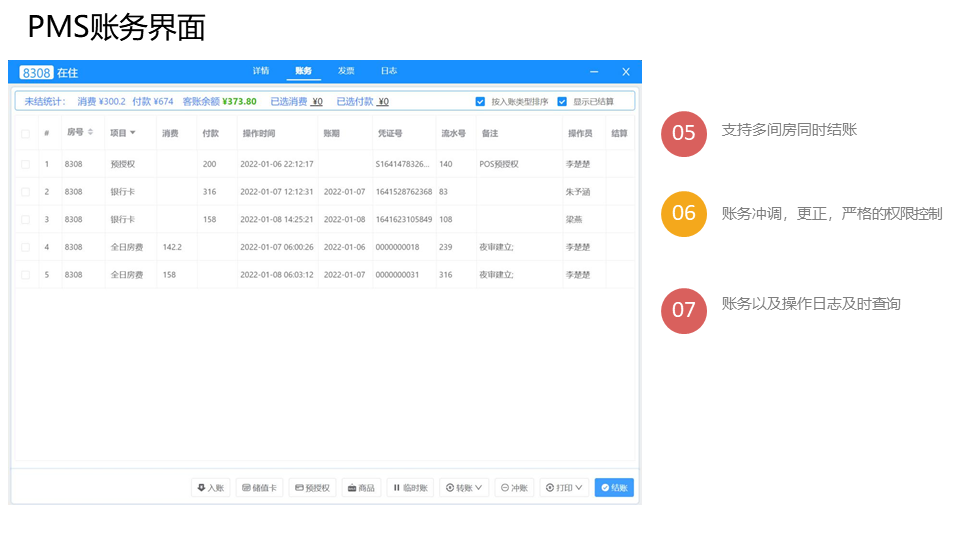
Task: Click operator name 朱予涵
Action: (x=578, y=192)
